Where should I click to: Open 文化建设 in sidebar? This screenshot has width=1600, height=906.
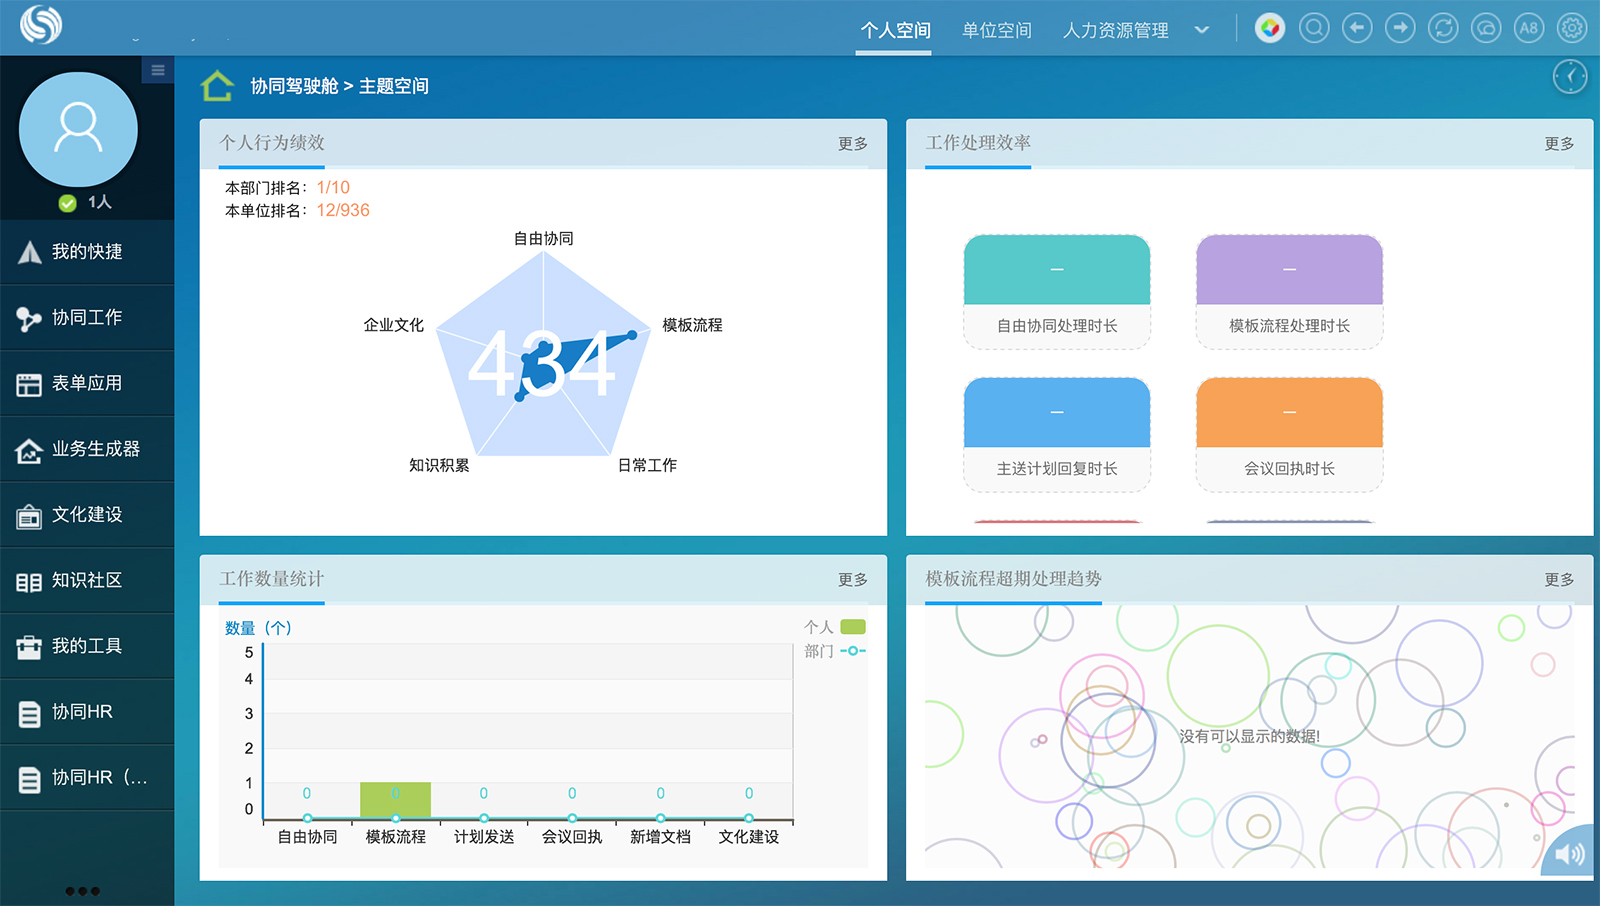(87, 515)
